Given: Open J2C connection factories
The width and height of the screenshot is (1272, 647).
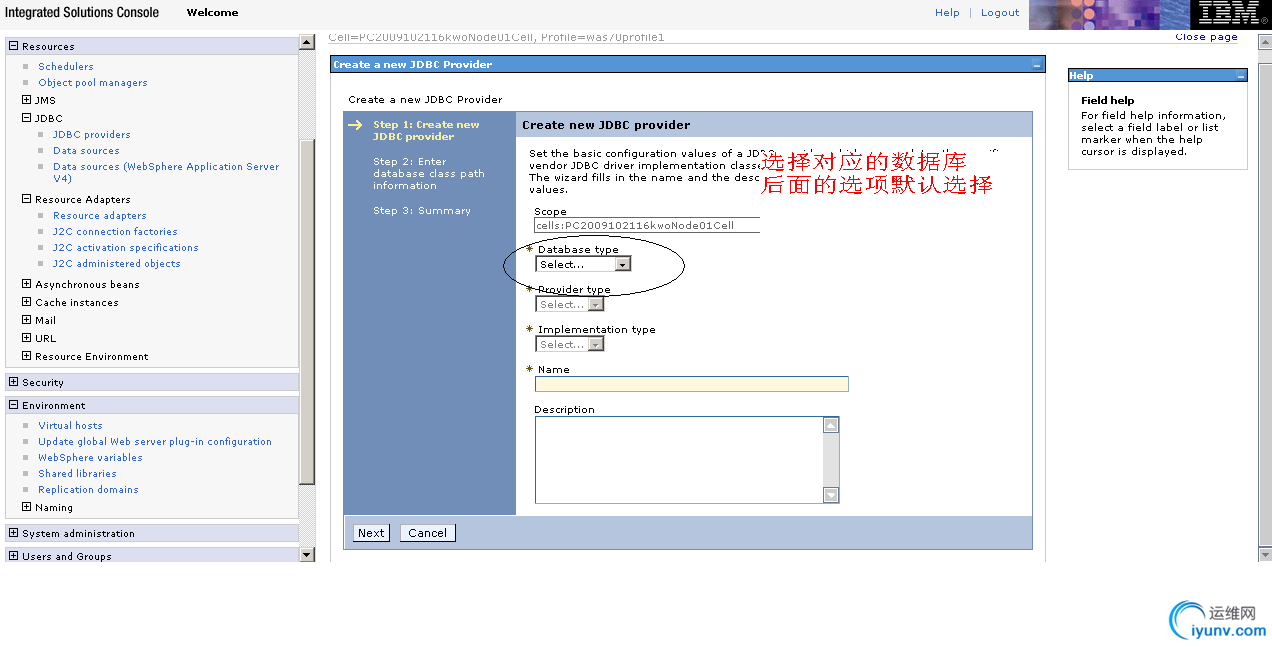Looking at the screenshot, I should pos(115,232).
